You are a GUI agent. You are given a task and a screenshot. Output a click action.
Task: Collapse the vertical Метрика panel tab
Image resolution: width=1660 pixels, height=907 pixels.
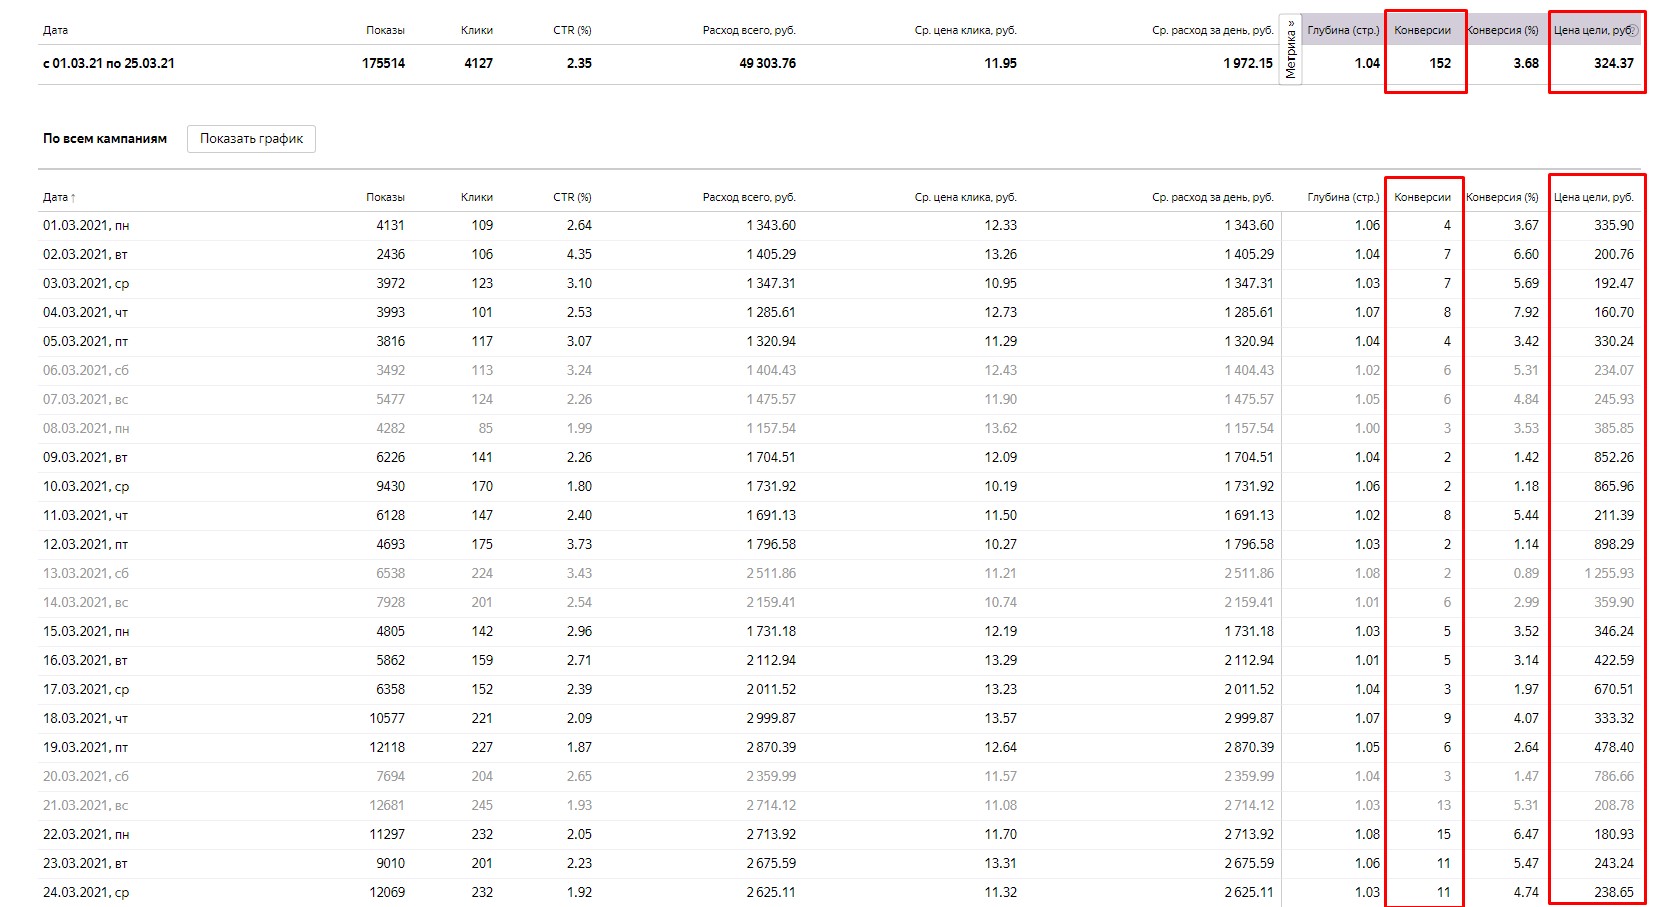pyautogui.click(x=1291, y=51)
